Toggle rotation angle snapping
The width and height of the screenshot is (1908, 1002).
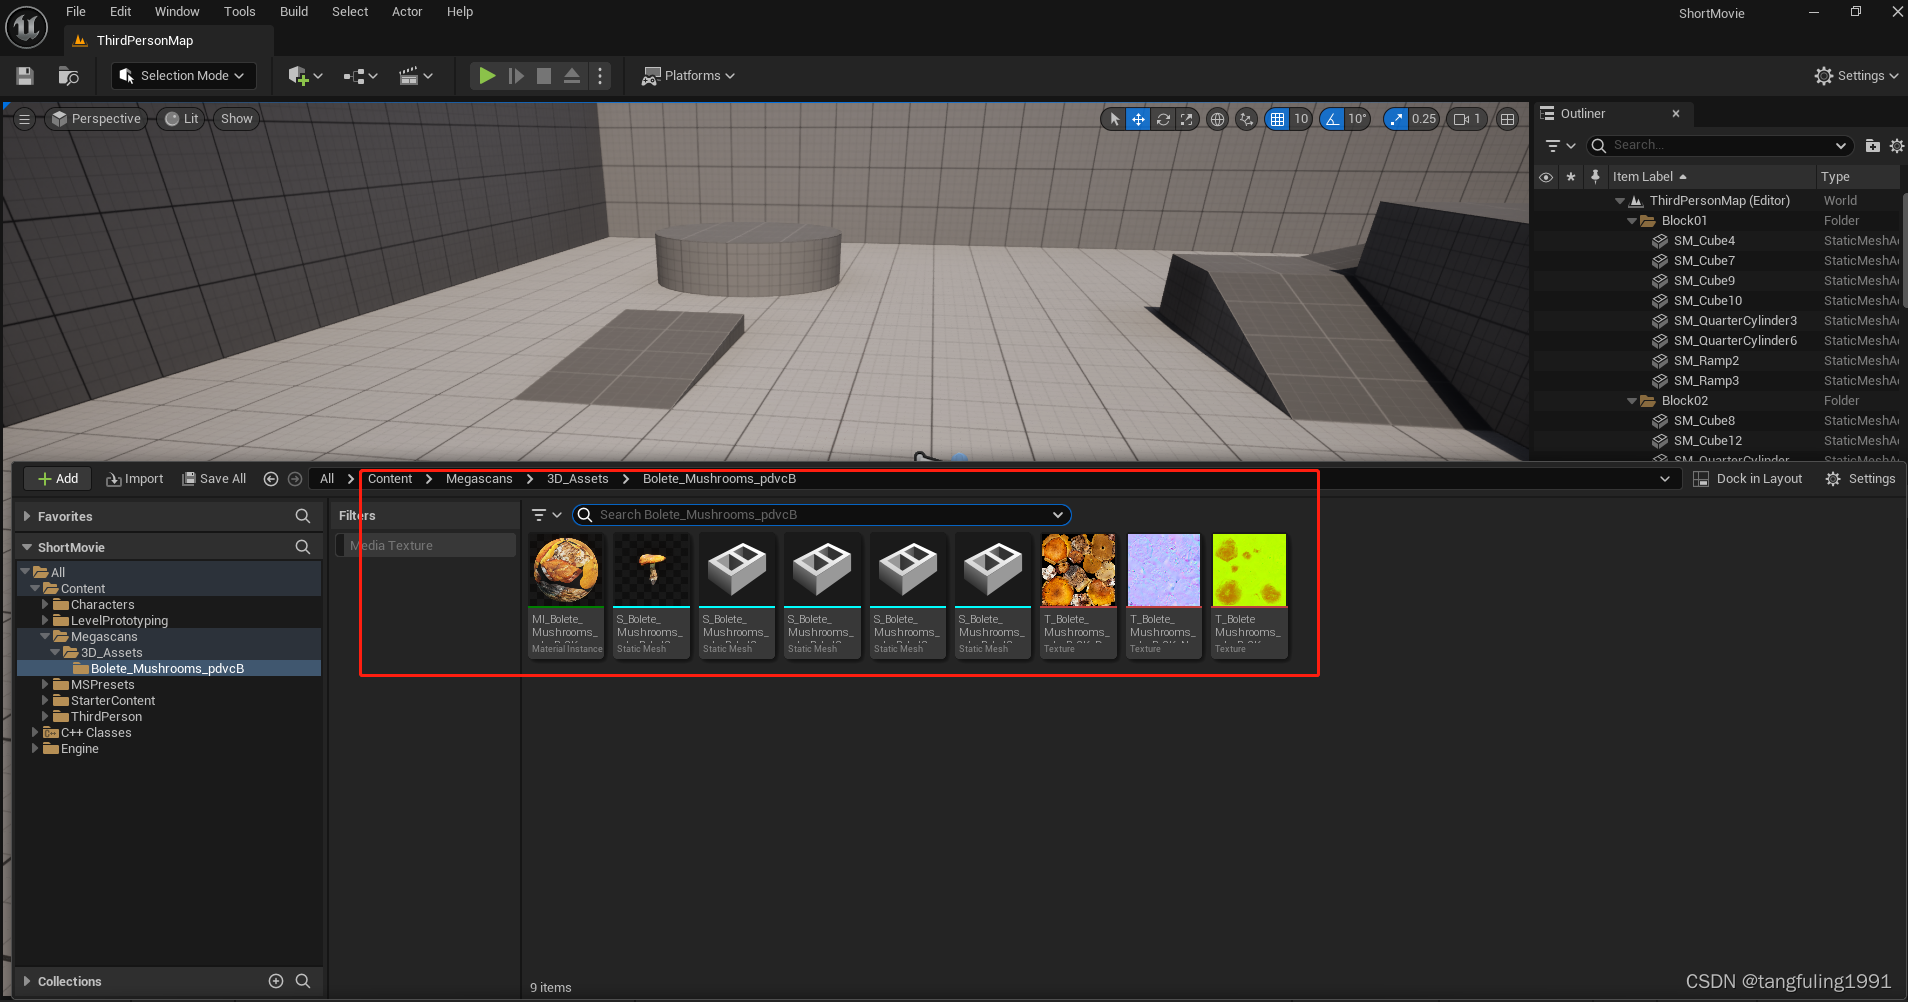pyautogui.click(x=1332, y=119)
